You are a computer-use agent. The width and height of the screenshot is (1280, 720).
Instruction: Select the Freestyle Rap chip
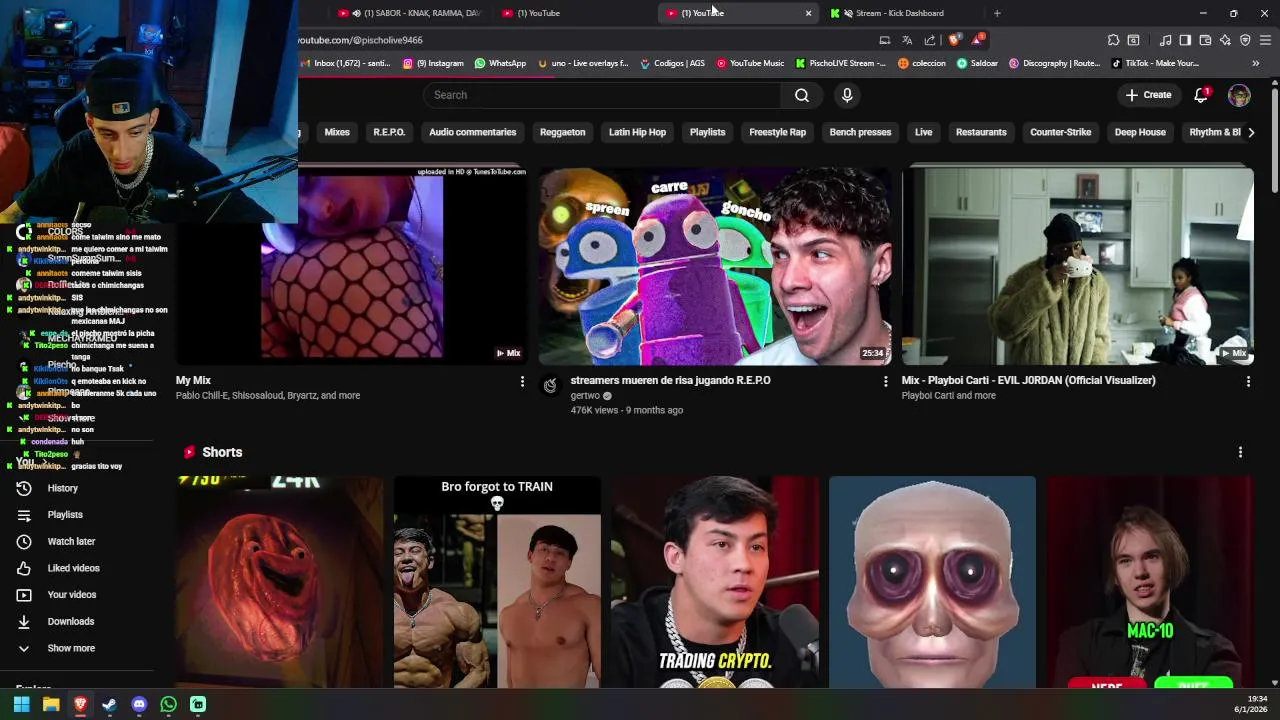click(x=777, y=132)
